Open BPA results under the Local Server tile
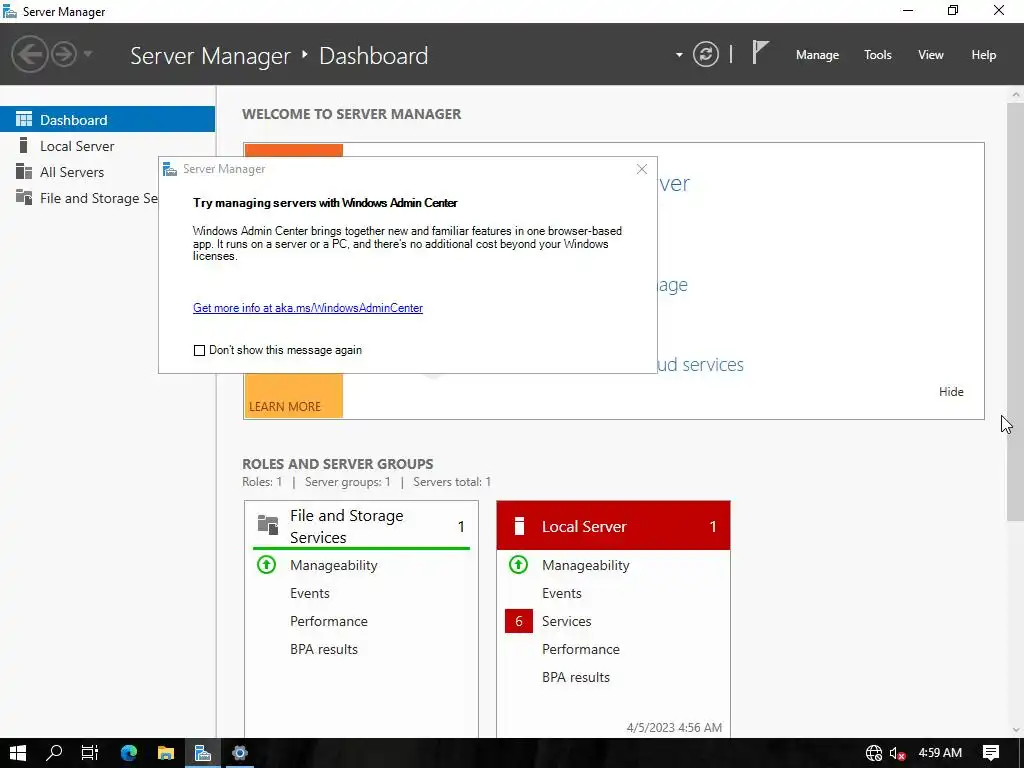1024x768 pixels. tap(575, 677)
